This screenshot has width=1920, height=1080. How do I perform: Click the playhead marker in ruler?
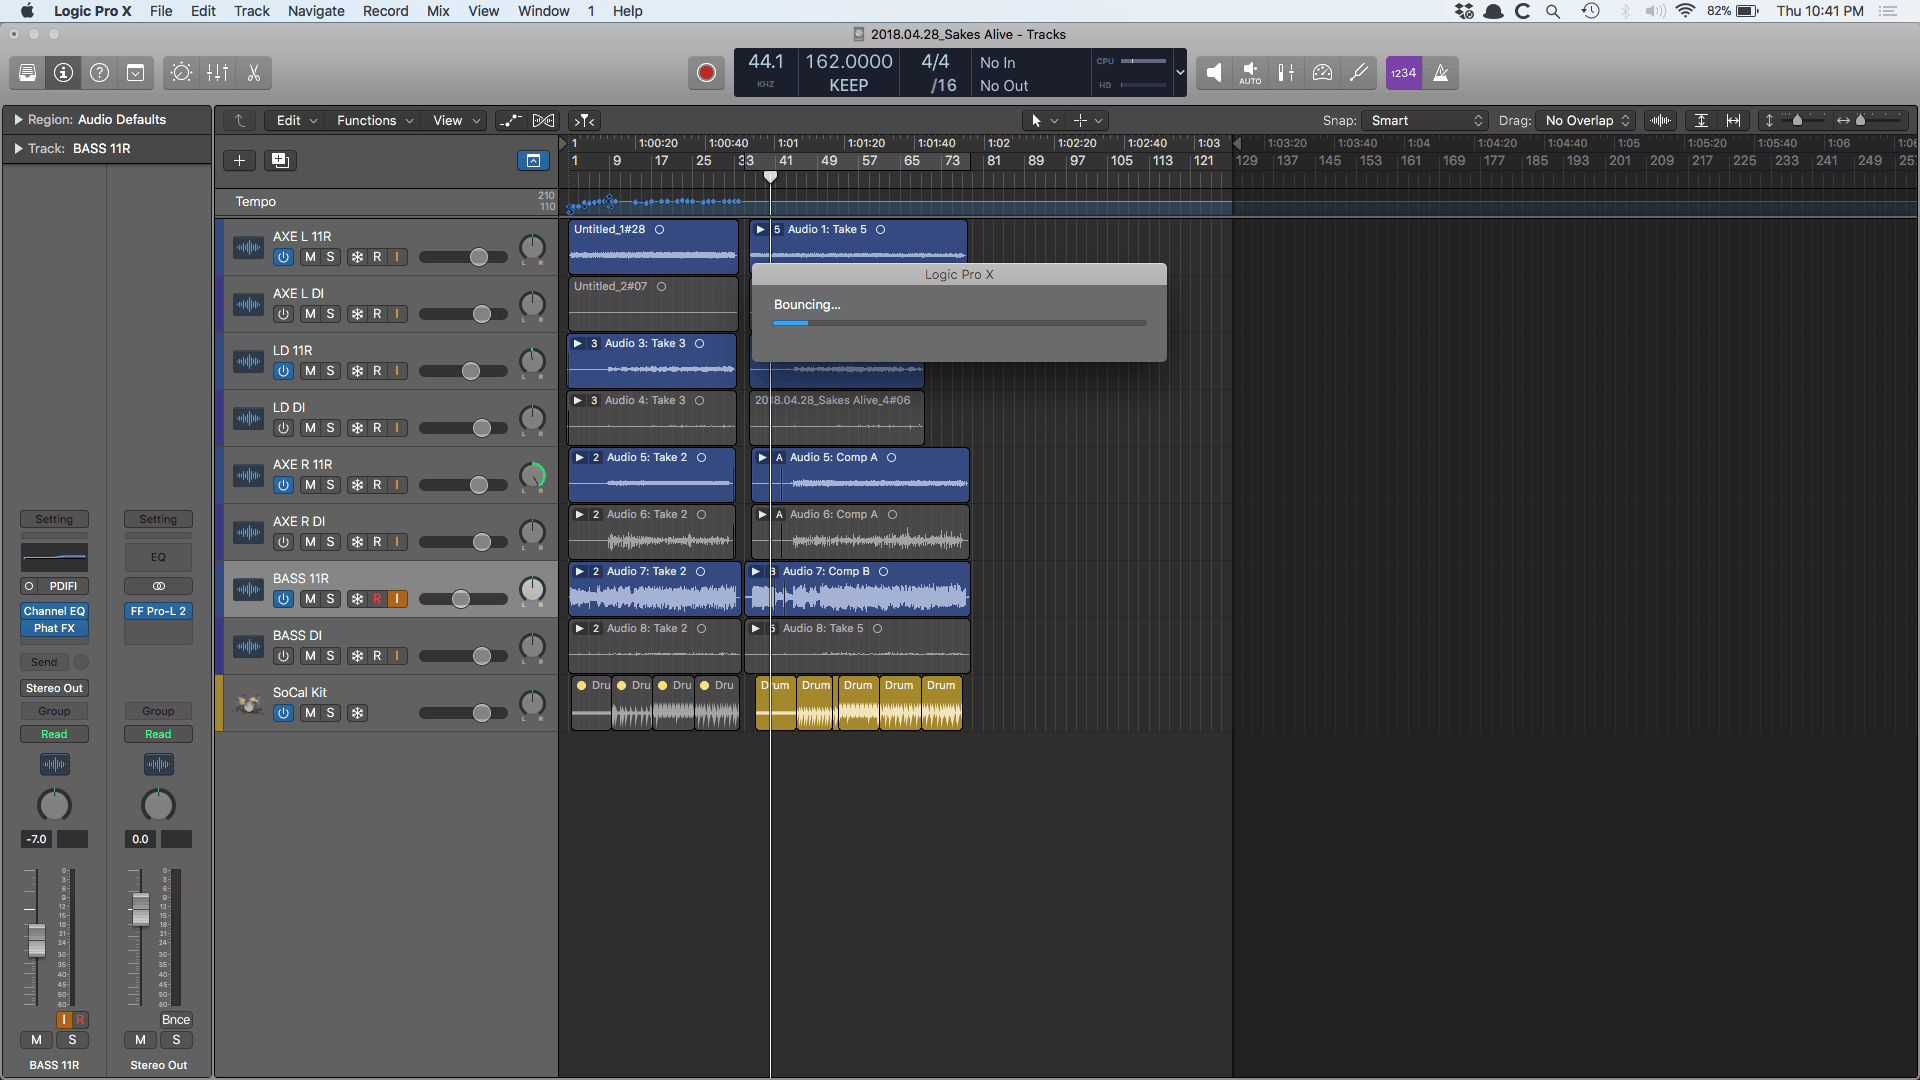[770, 177]
